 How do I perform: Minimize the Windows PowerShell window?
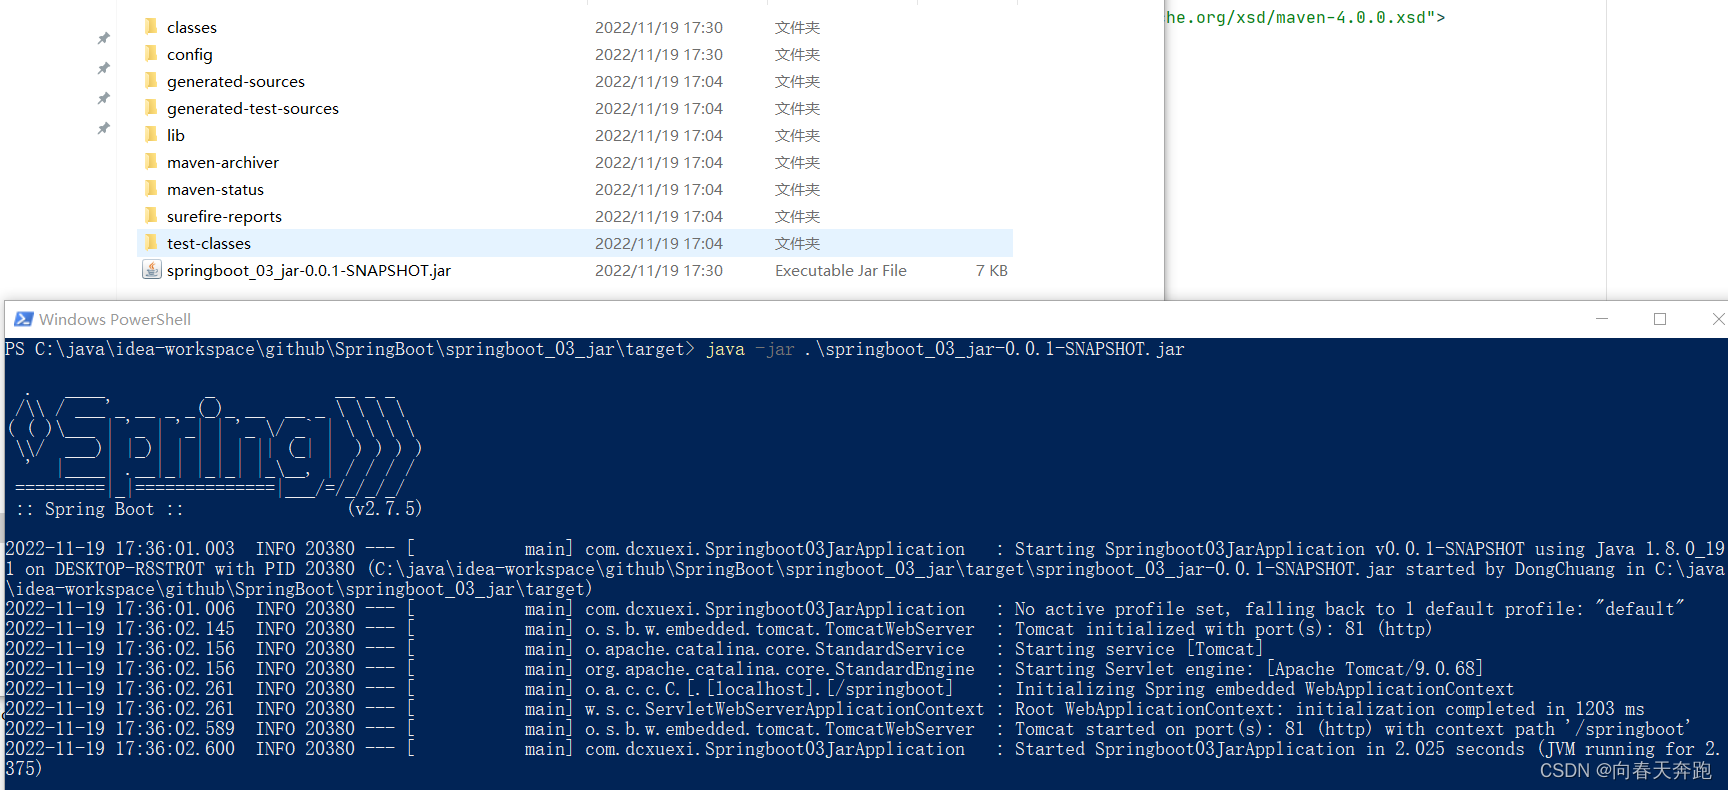[x=1602, y=319]
